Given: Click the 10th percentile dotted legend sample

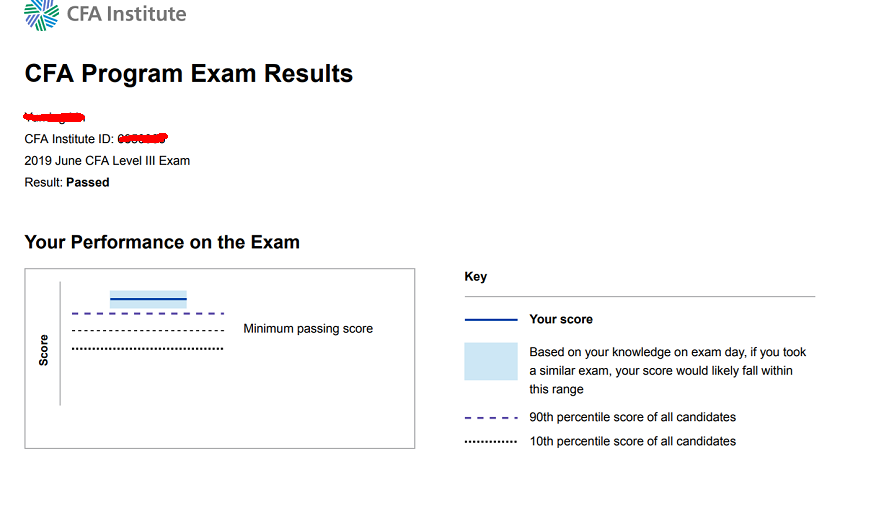Looking at the screenshot, I should coord(491,442).
